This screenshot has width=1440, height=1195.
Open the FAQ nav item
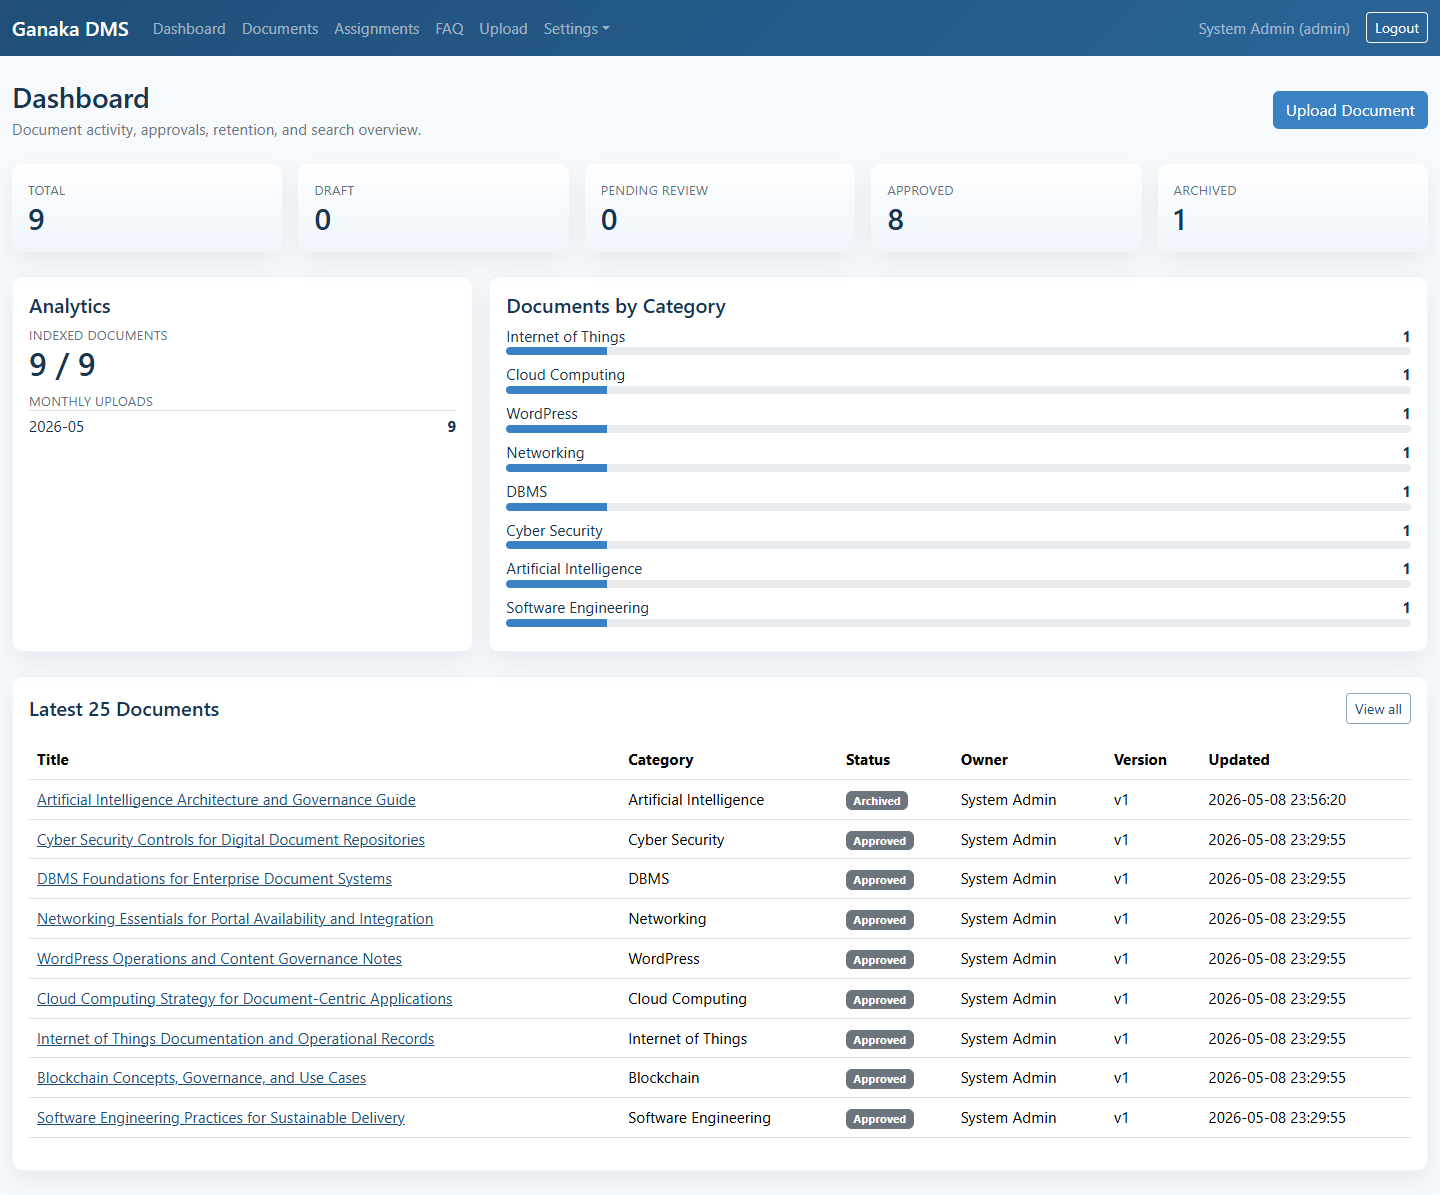click(449, 29)
